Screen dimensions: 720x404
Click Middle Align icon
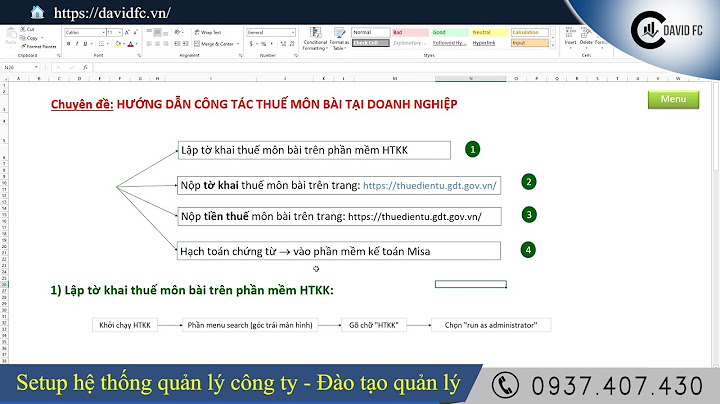[158, 32]
